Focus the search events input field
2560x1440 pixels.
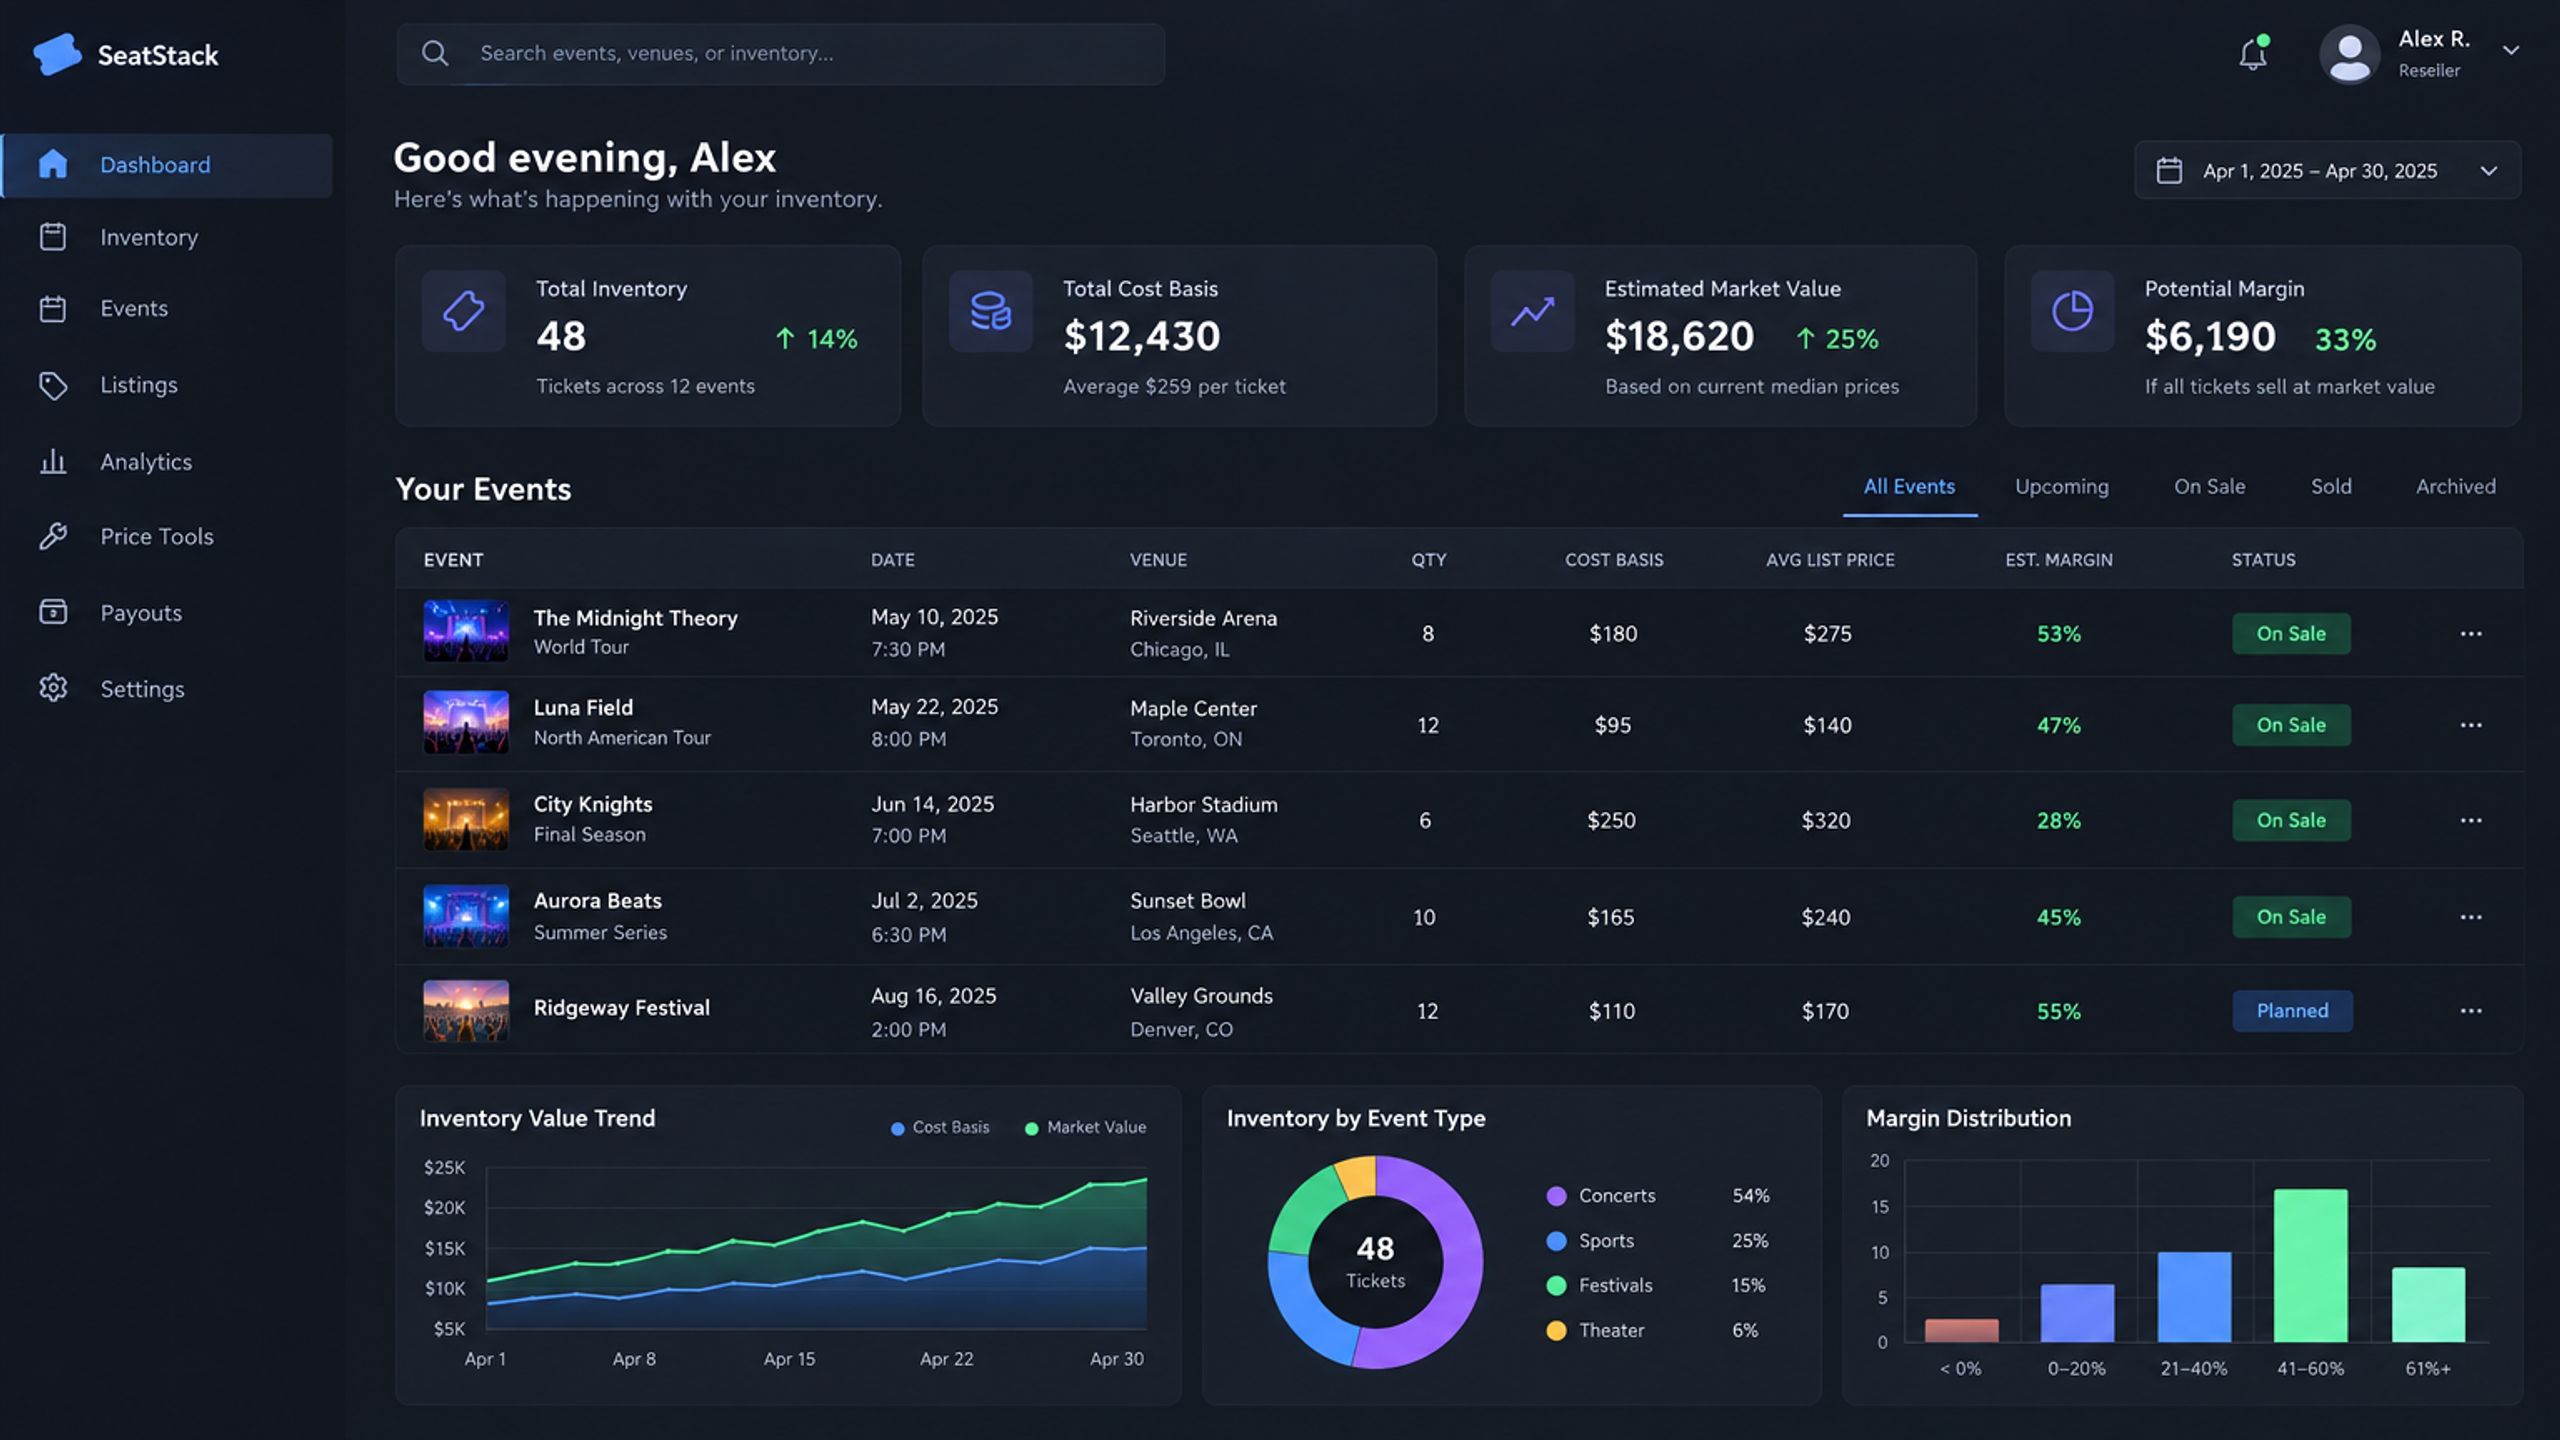tap(781, 54)
